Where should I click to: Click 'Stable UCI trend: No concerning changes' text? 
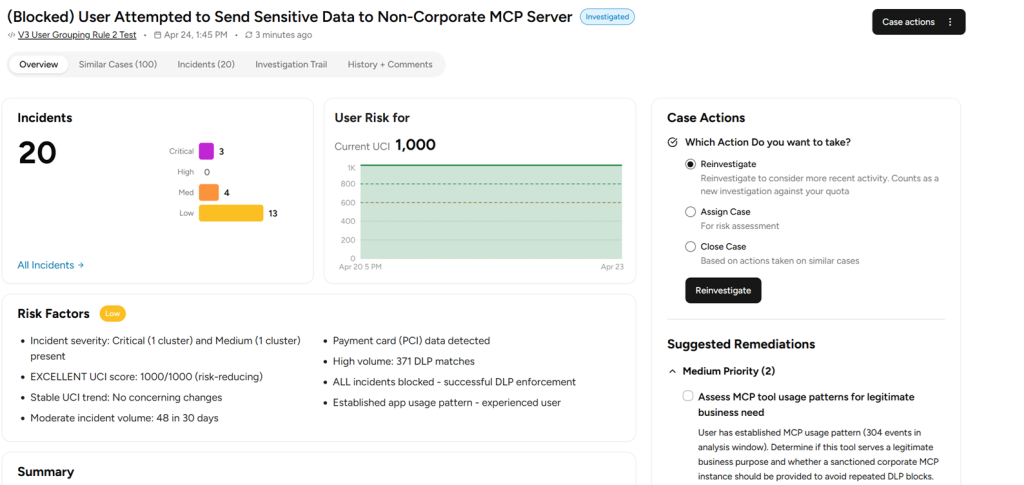(x=126, y=398)
